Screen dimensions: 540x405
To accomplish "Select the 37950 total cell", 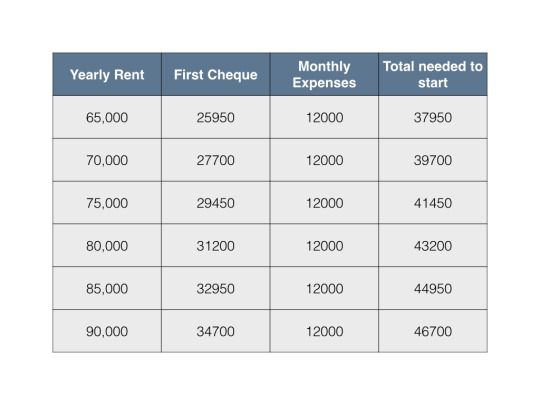I will tap(433, 117).
